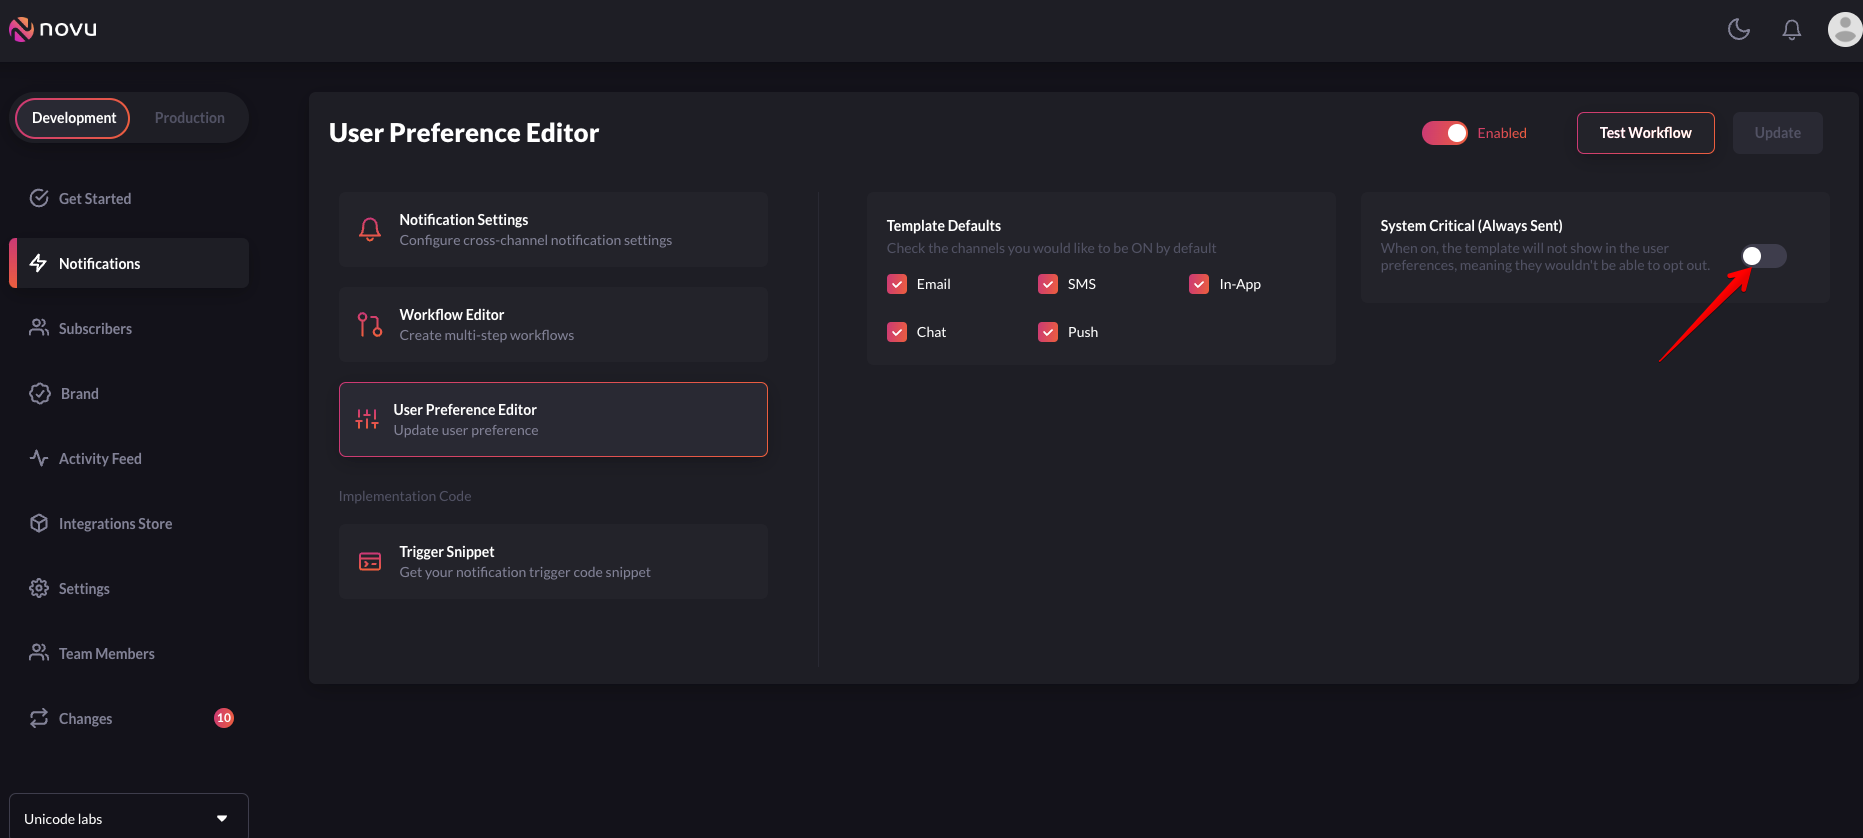Open the Changes page
The width and height of the screenshot is (1863, 838).
click(129, 718)
